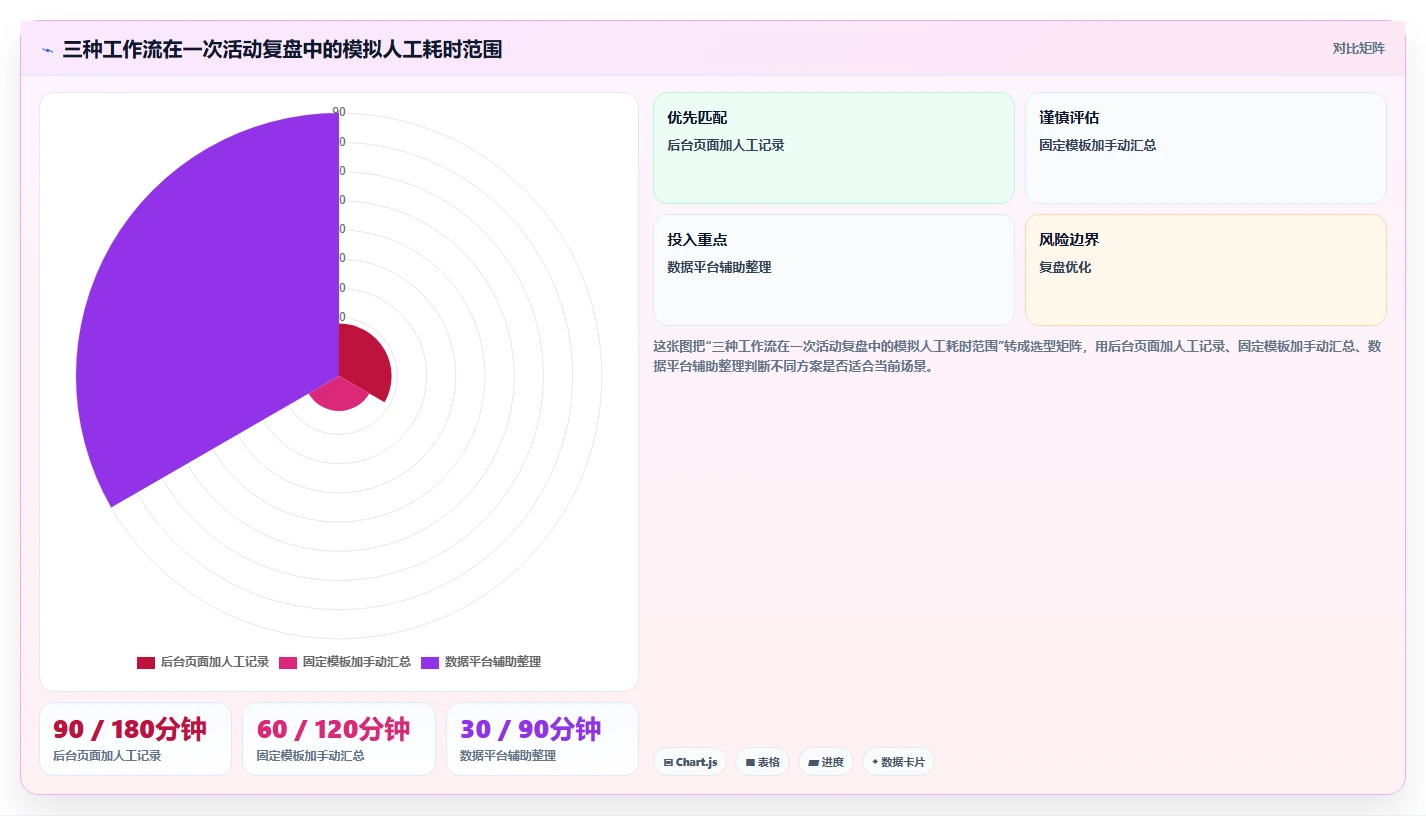1426x816 pixels.
Task: Open the 谨慎评估 card
Action: pyautogui.click(x=1205, y=148)
